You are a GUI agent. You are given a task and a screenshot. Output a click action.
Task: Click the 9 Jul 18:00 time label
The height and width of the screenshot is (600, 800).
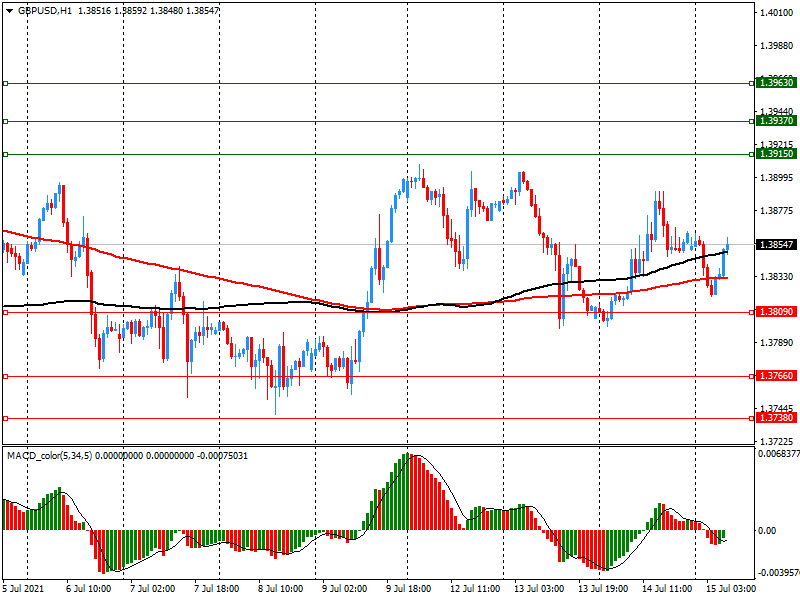[x=409, y=588]
